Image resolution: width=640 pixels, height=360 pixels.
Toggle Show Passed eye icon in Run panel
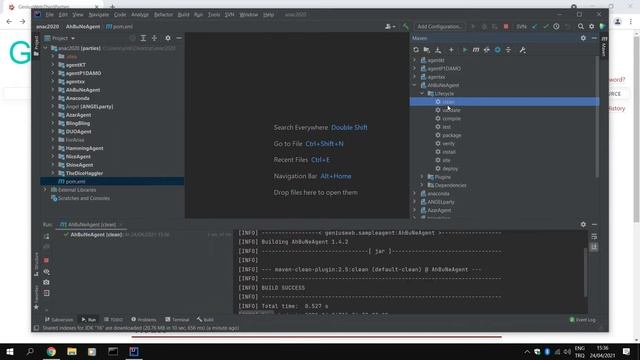point(46,271)
